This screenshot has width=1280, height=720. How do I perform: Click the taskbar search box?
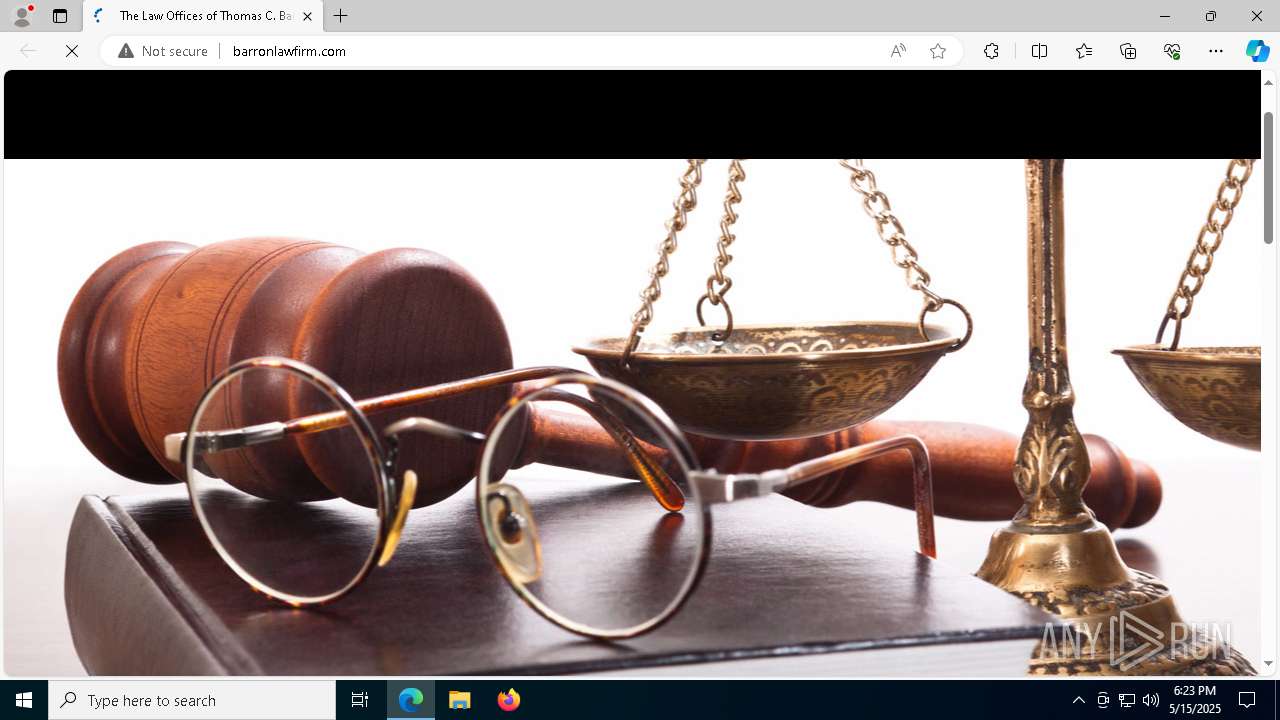coord(192,700)
